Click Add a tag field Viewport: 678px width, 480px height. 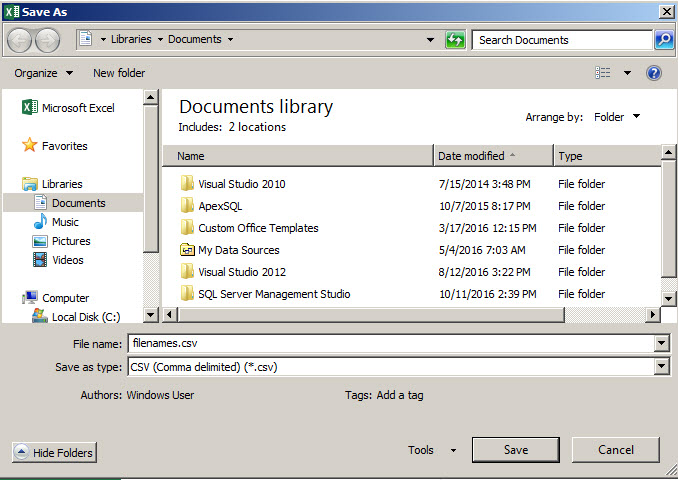tap(399, 395)
